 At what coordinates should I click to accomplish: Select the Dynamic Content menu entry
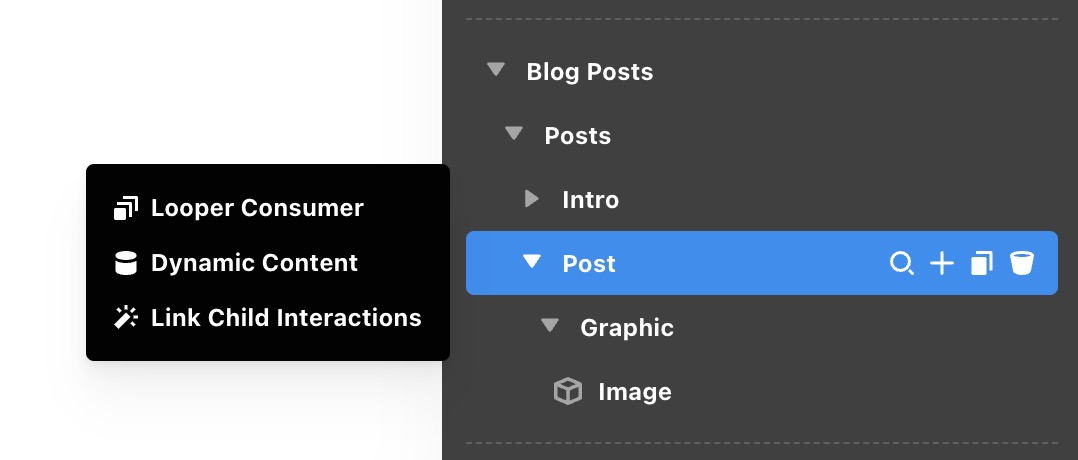(254, 264)
